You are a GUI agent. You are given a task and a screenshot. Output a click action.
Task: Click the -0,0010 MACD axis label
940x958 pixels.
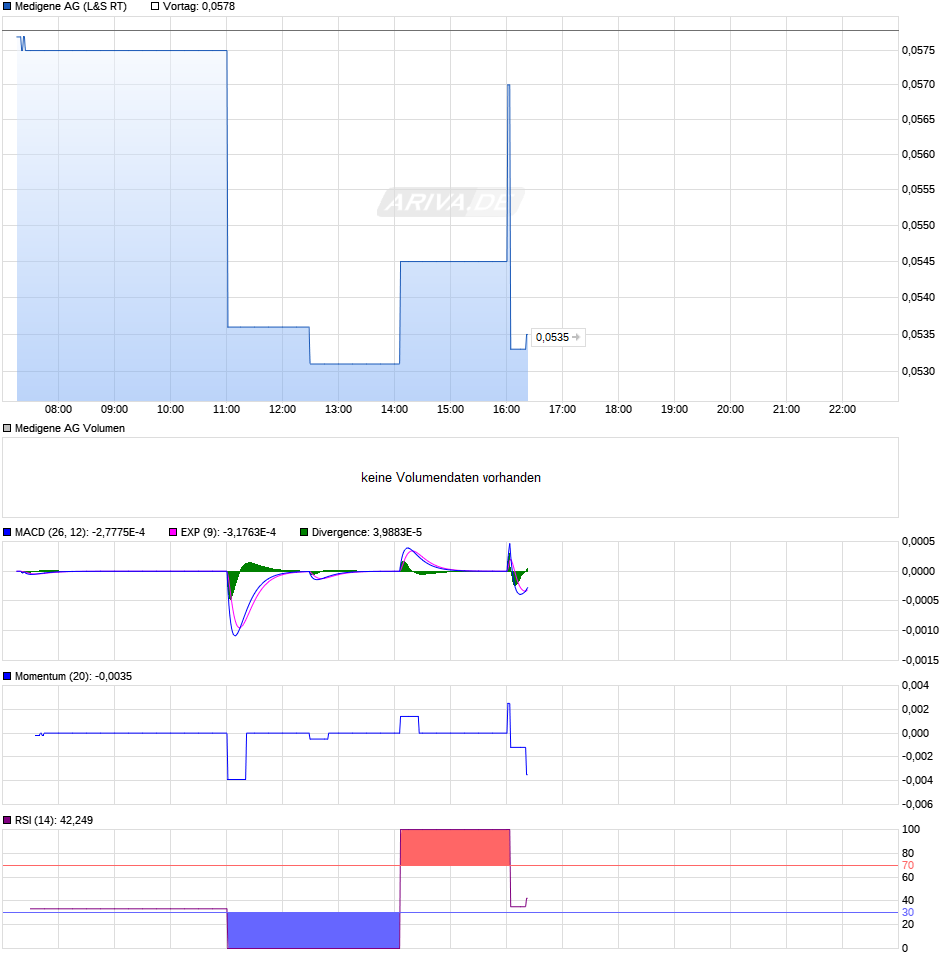point(920,630)
